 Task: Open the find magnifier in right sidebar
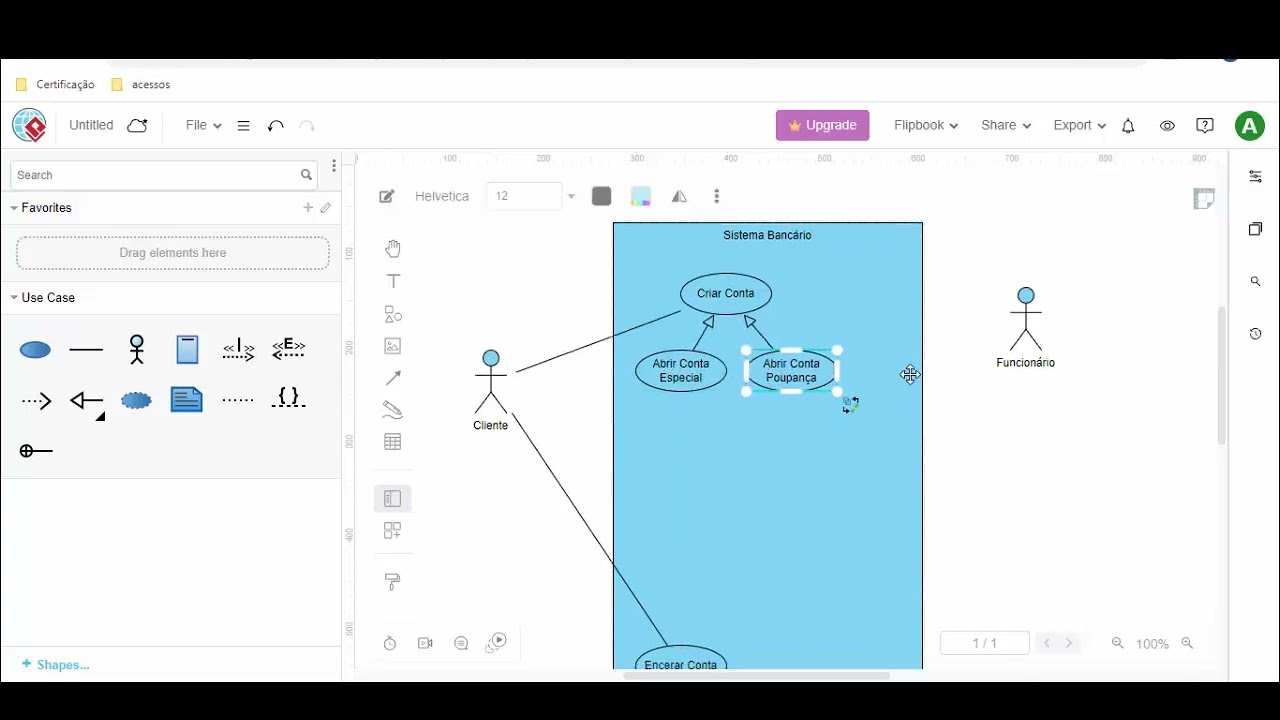[x=1255, y=282]
